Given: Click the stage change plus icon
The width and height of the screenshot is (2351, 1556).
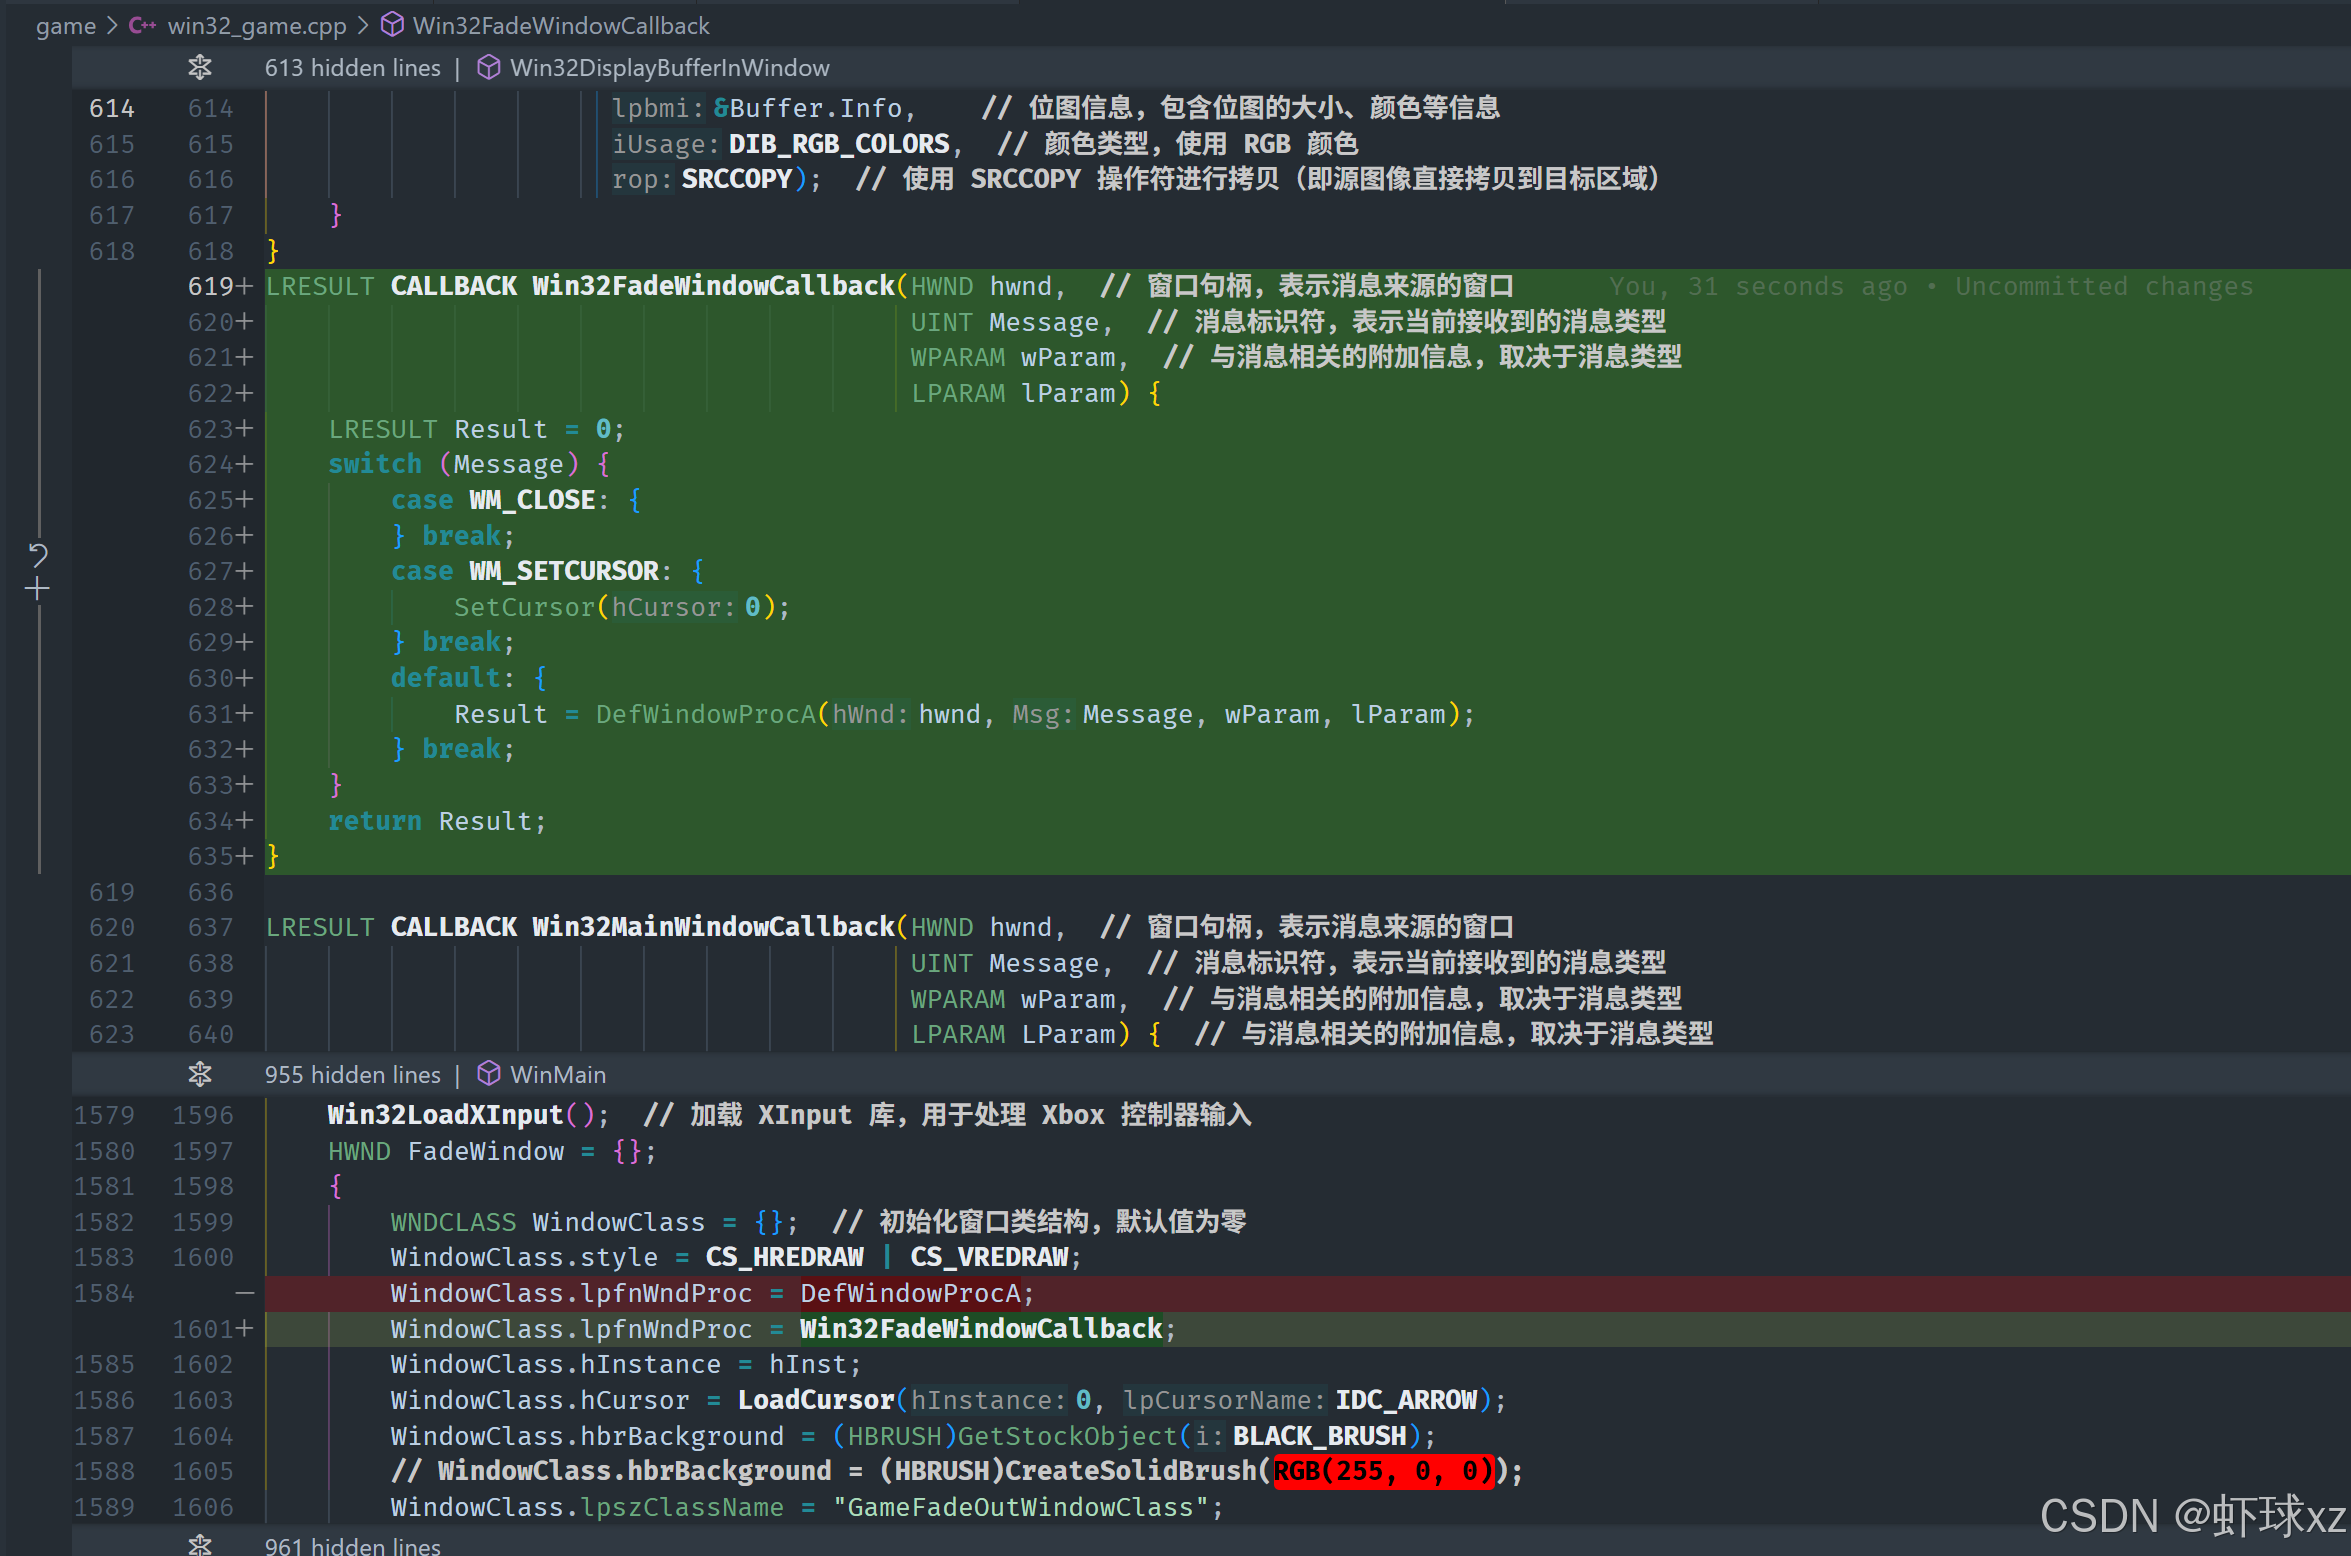Looking at the screenshot, I should click(x=38, y=589).
